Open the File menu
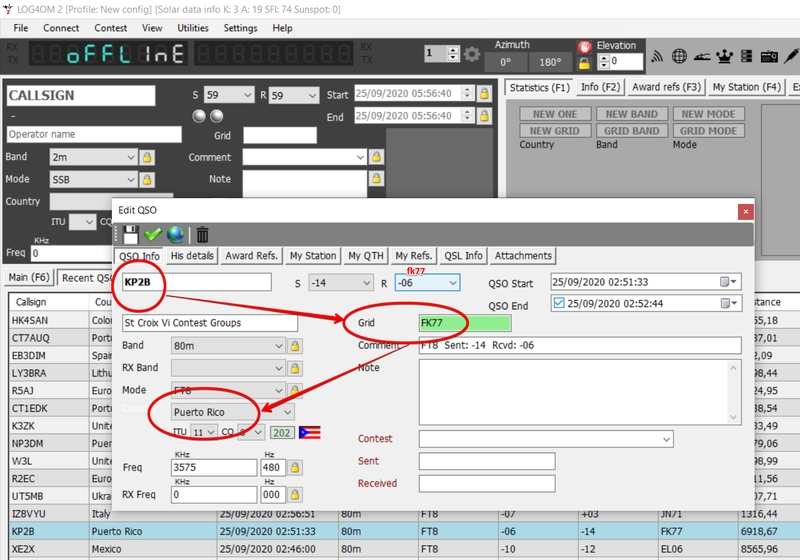This screenshot has width=800, height=560. [x=20, y=28]
